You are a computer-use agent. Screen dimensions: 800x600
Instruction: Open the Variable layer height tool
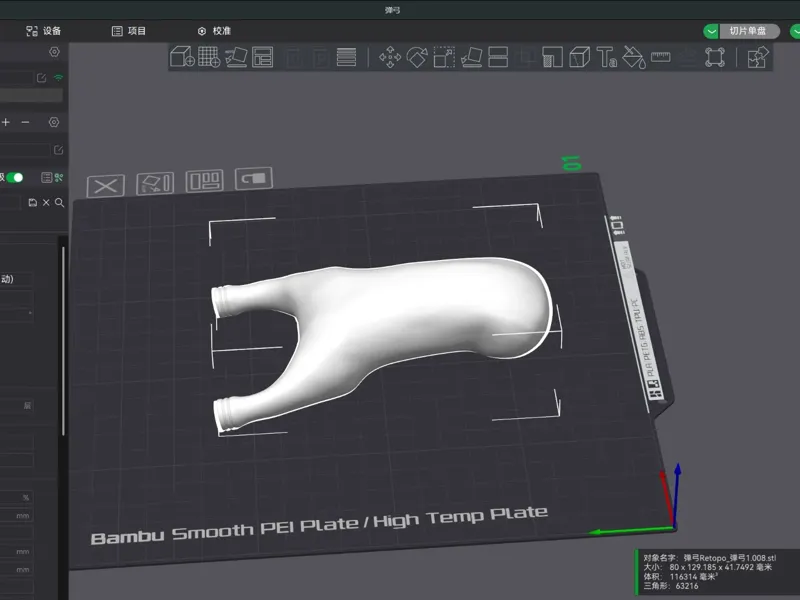click(346, 57)
